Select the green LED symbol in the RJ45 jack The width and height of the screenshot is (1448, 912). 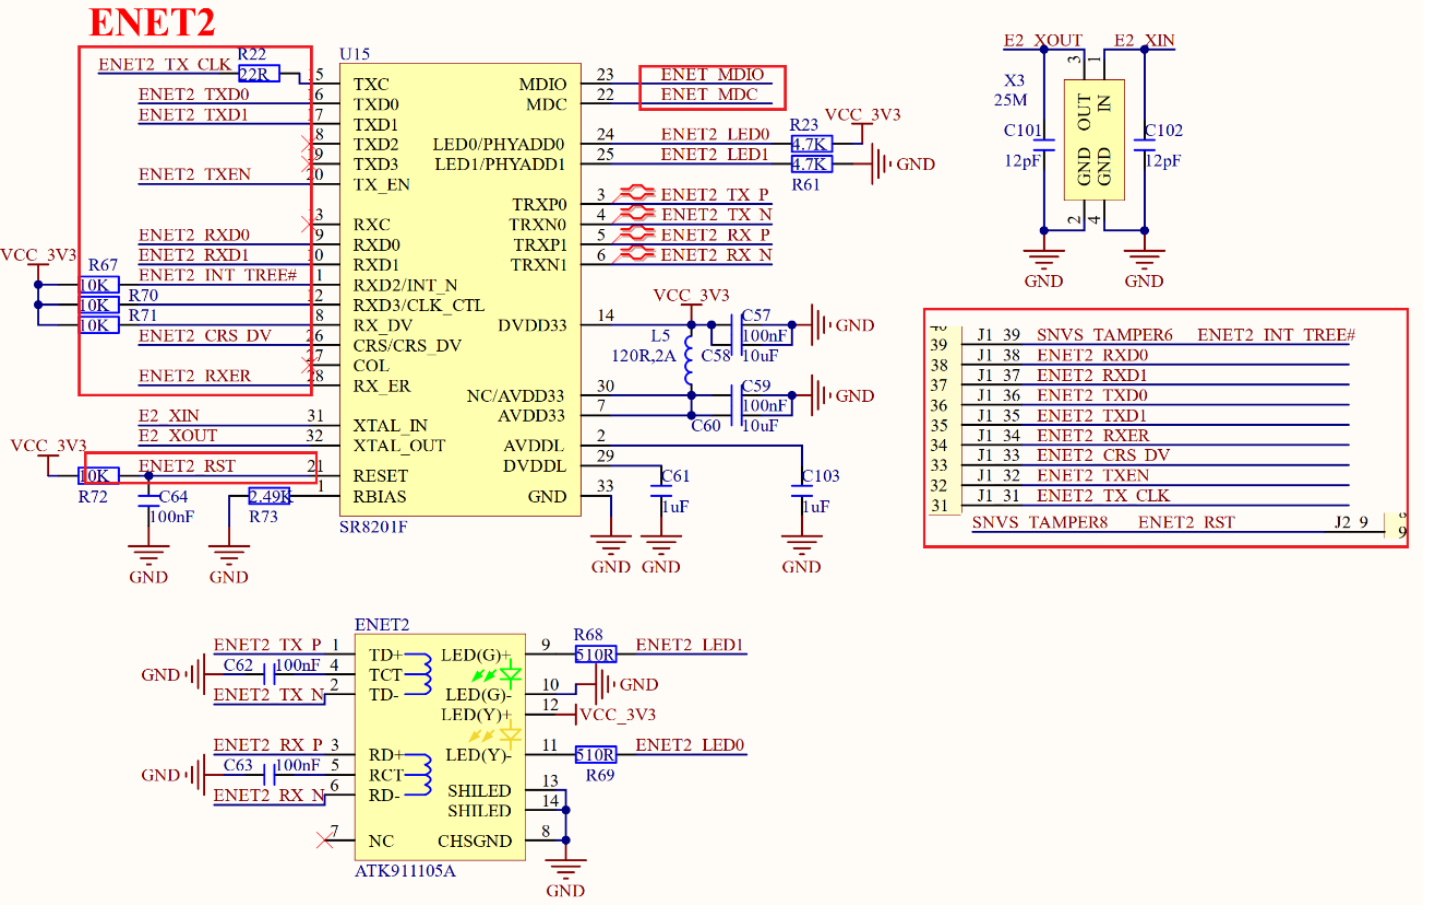(x=511, y=674)
